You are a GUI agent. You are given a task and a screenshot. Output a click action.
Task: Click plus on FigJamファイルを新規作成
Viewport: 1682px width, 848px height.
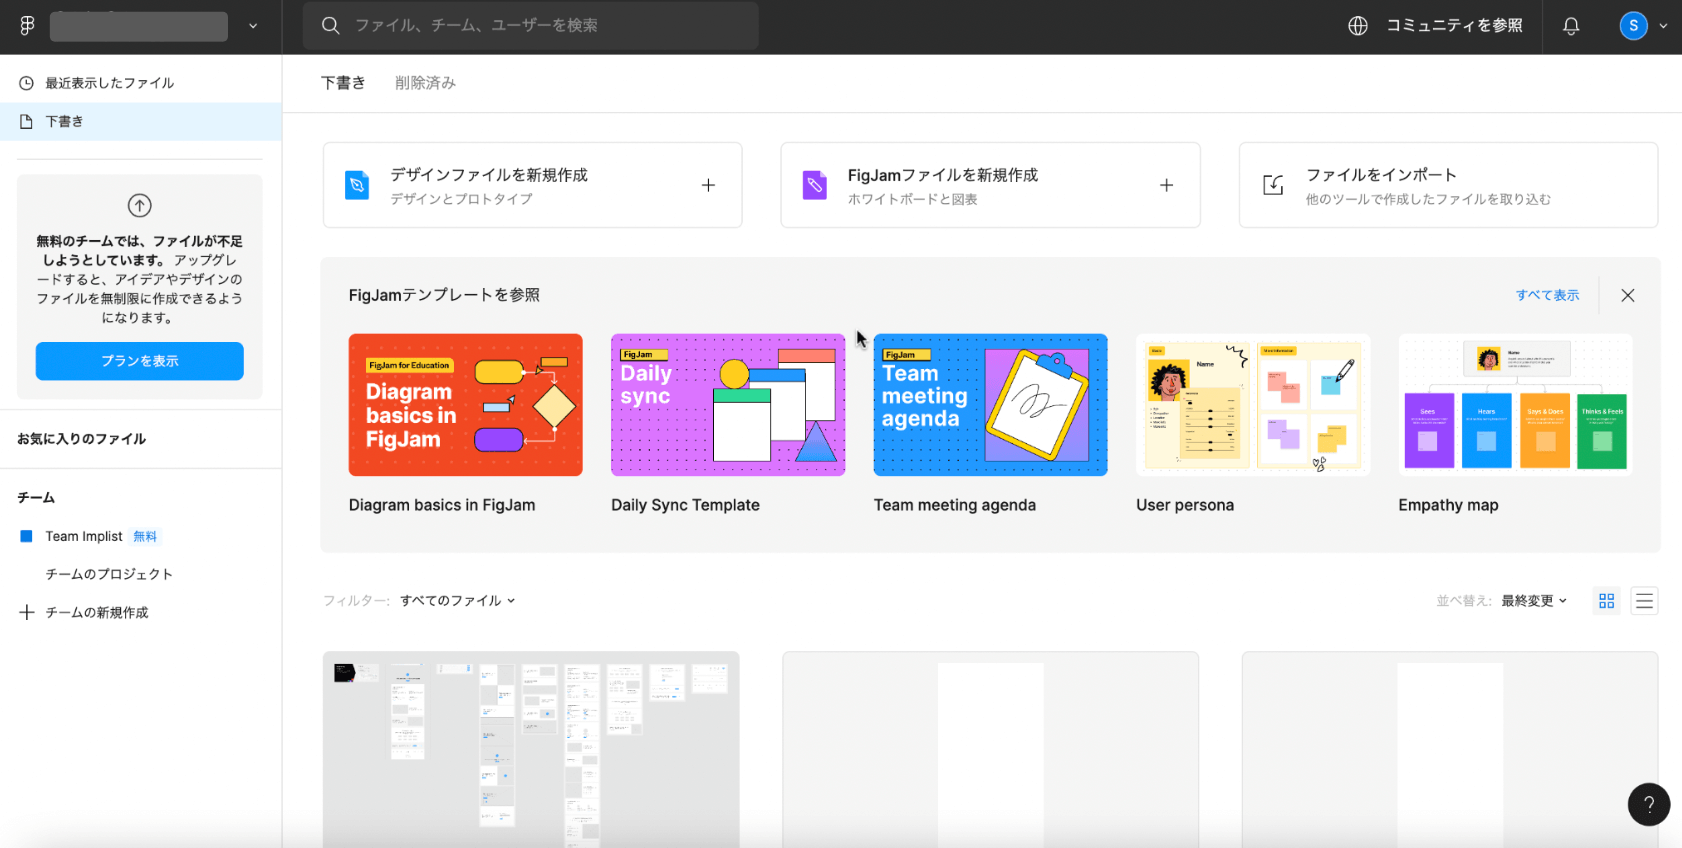pyautogui.click(x=1166, y=185)
